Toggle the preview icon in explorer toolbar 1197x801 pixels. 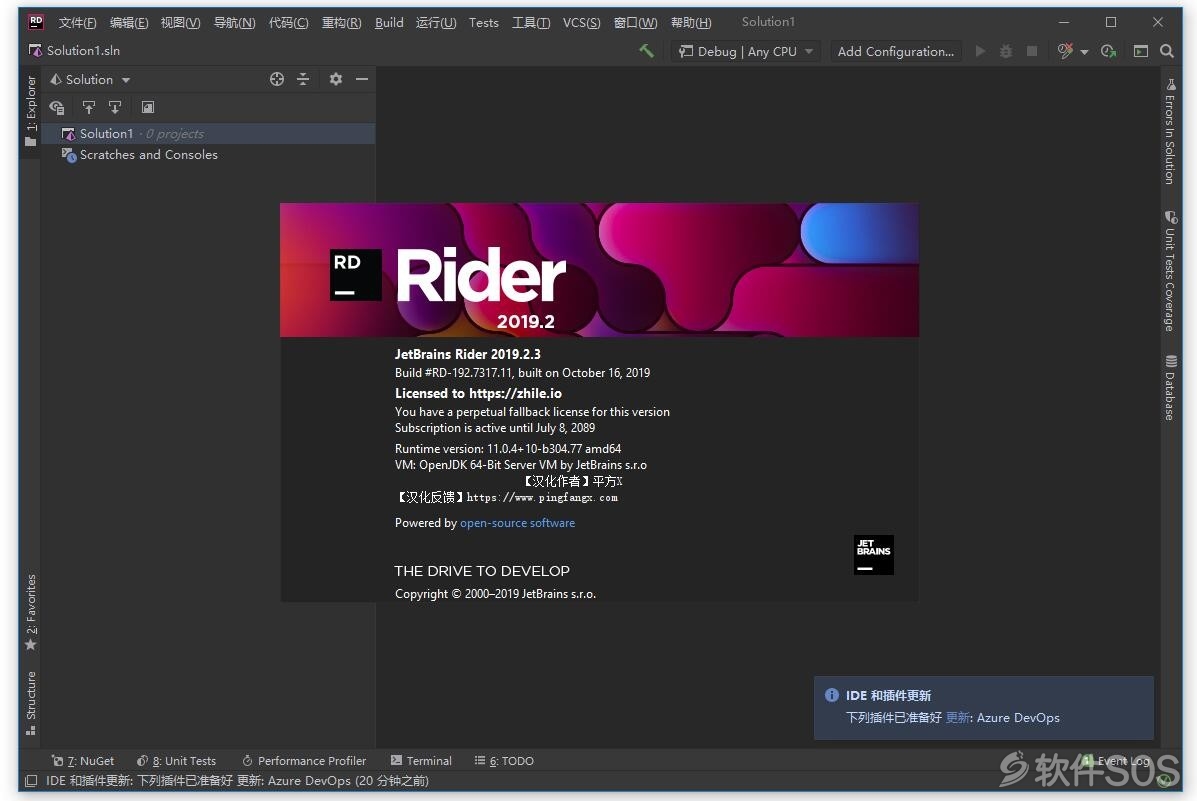click(x=148, y=108)
